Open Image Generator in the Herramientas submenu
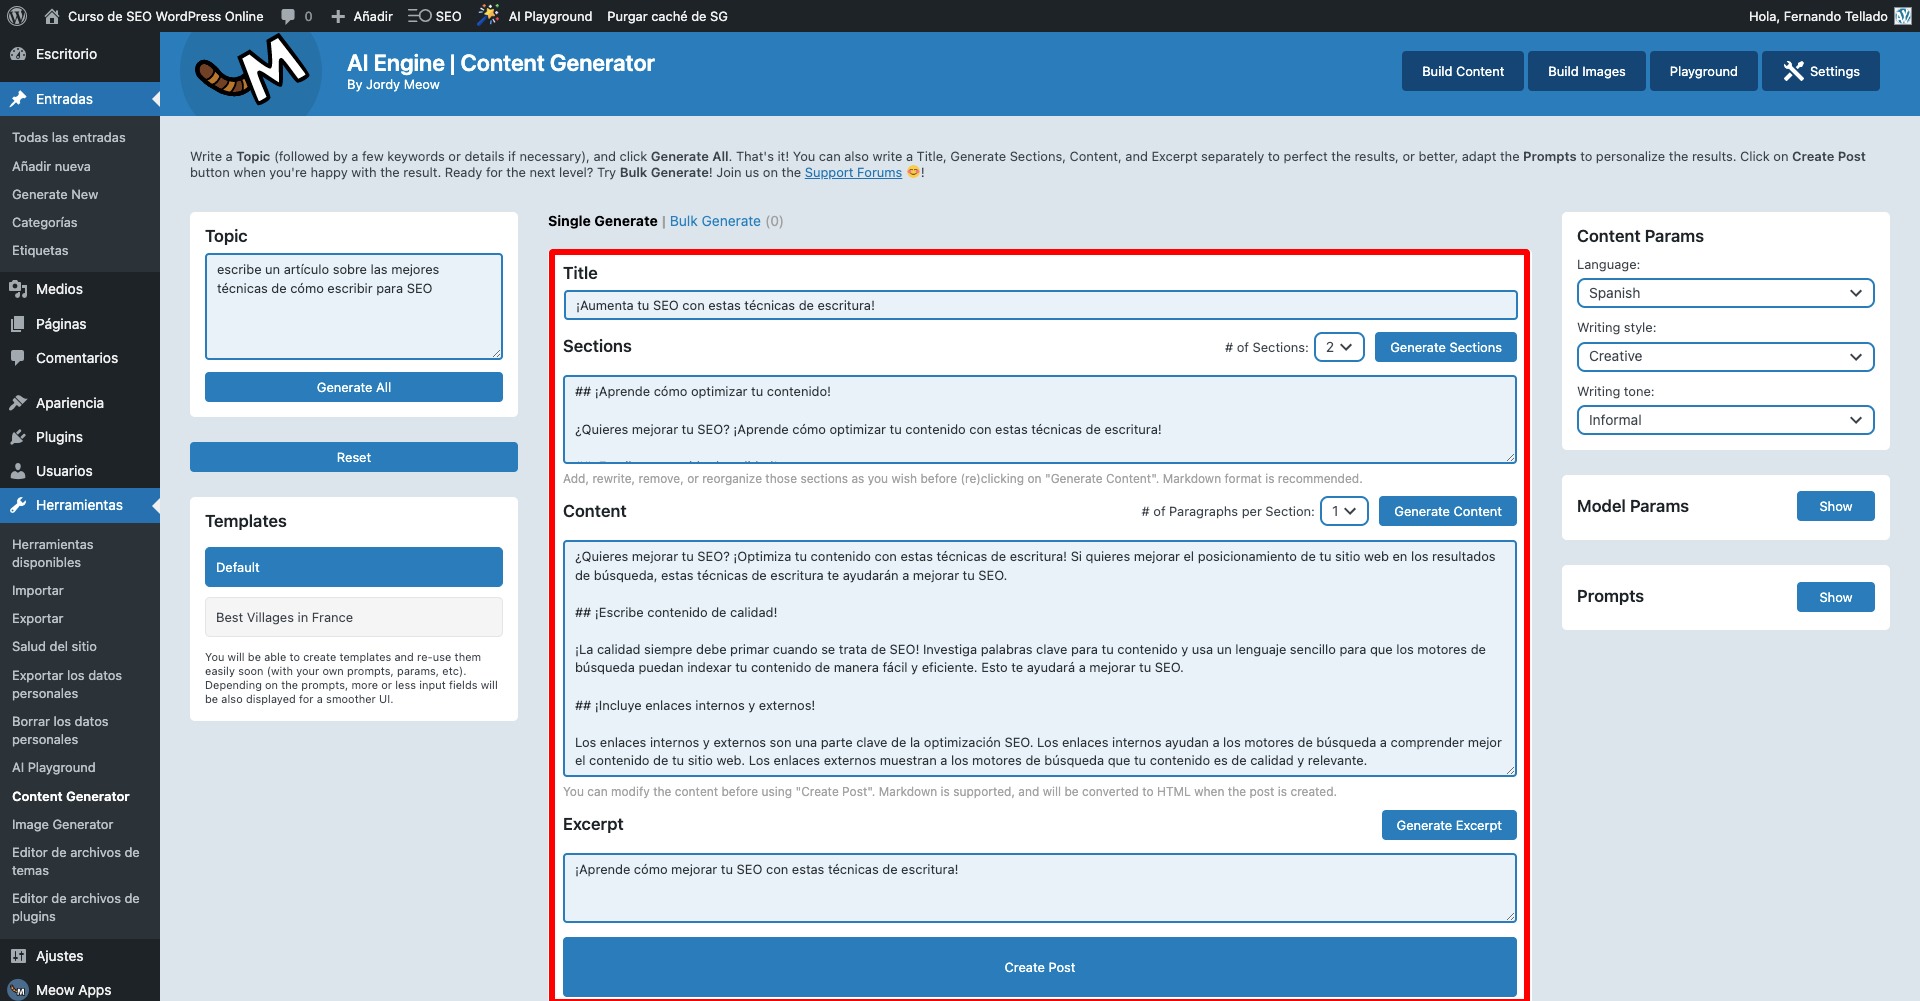This screenshot has width=1920, height=1001. point(62,825)
